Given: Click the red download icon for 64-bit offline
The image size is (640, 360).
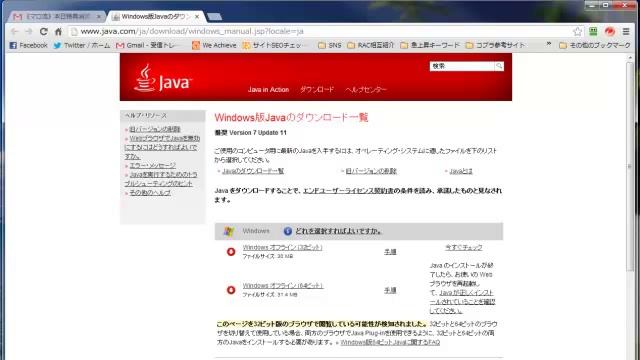Looking at the screenshot, I should point(231,290).
